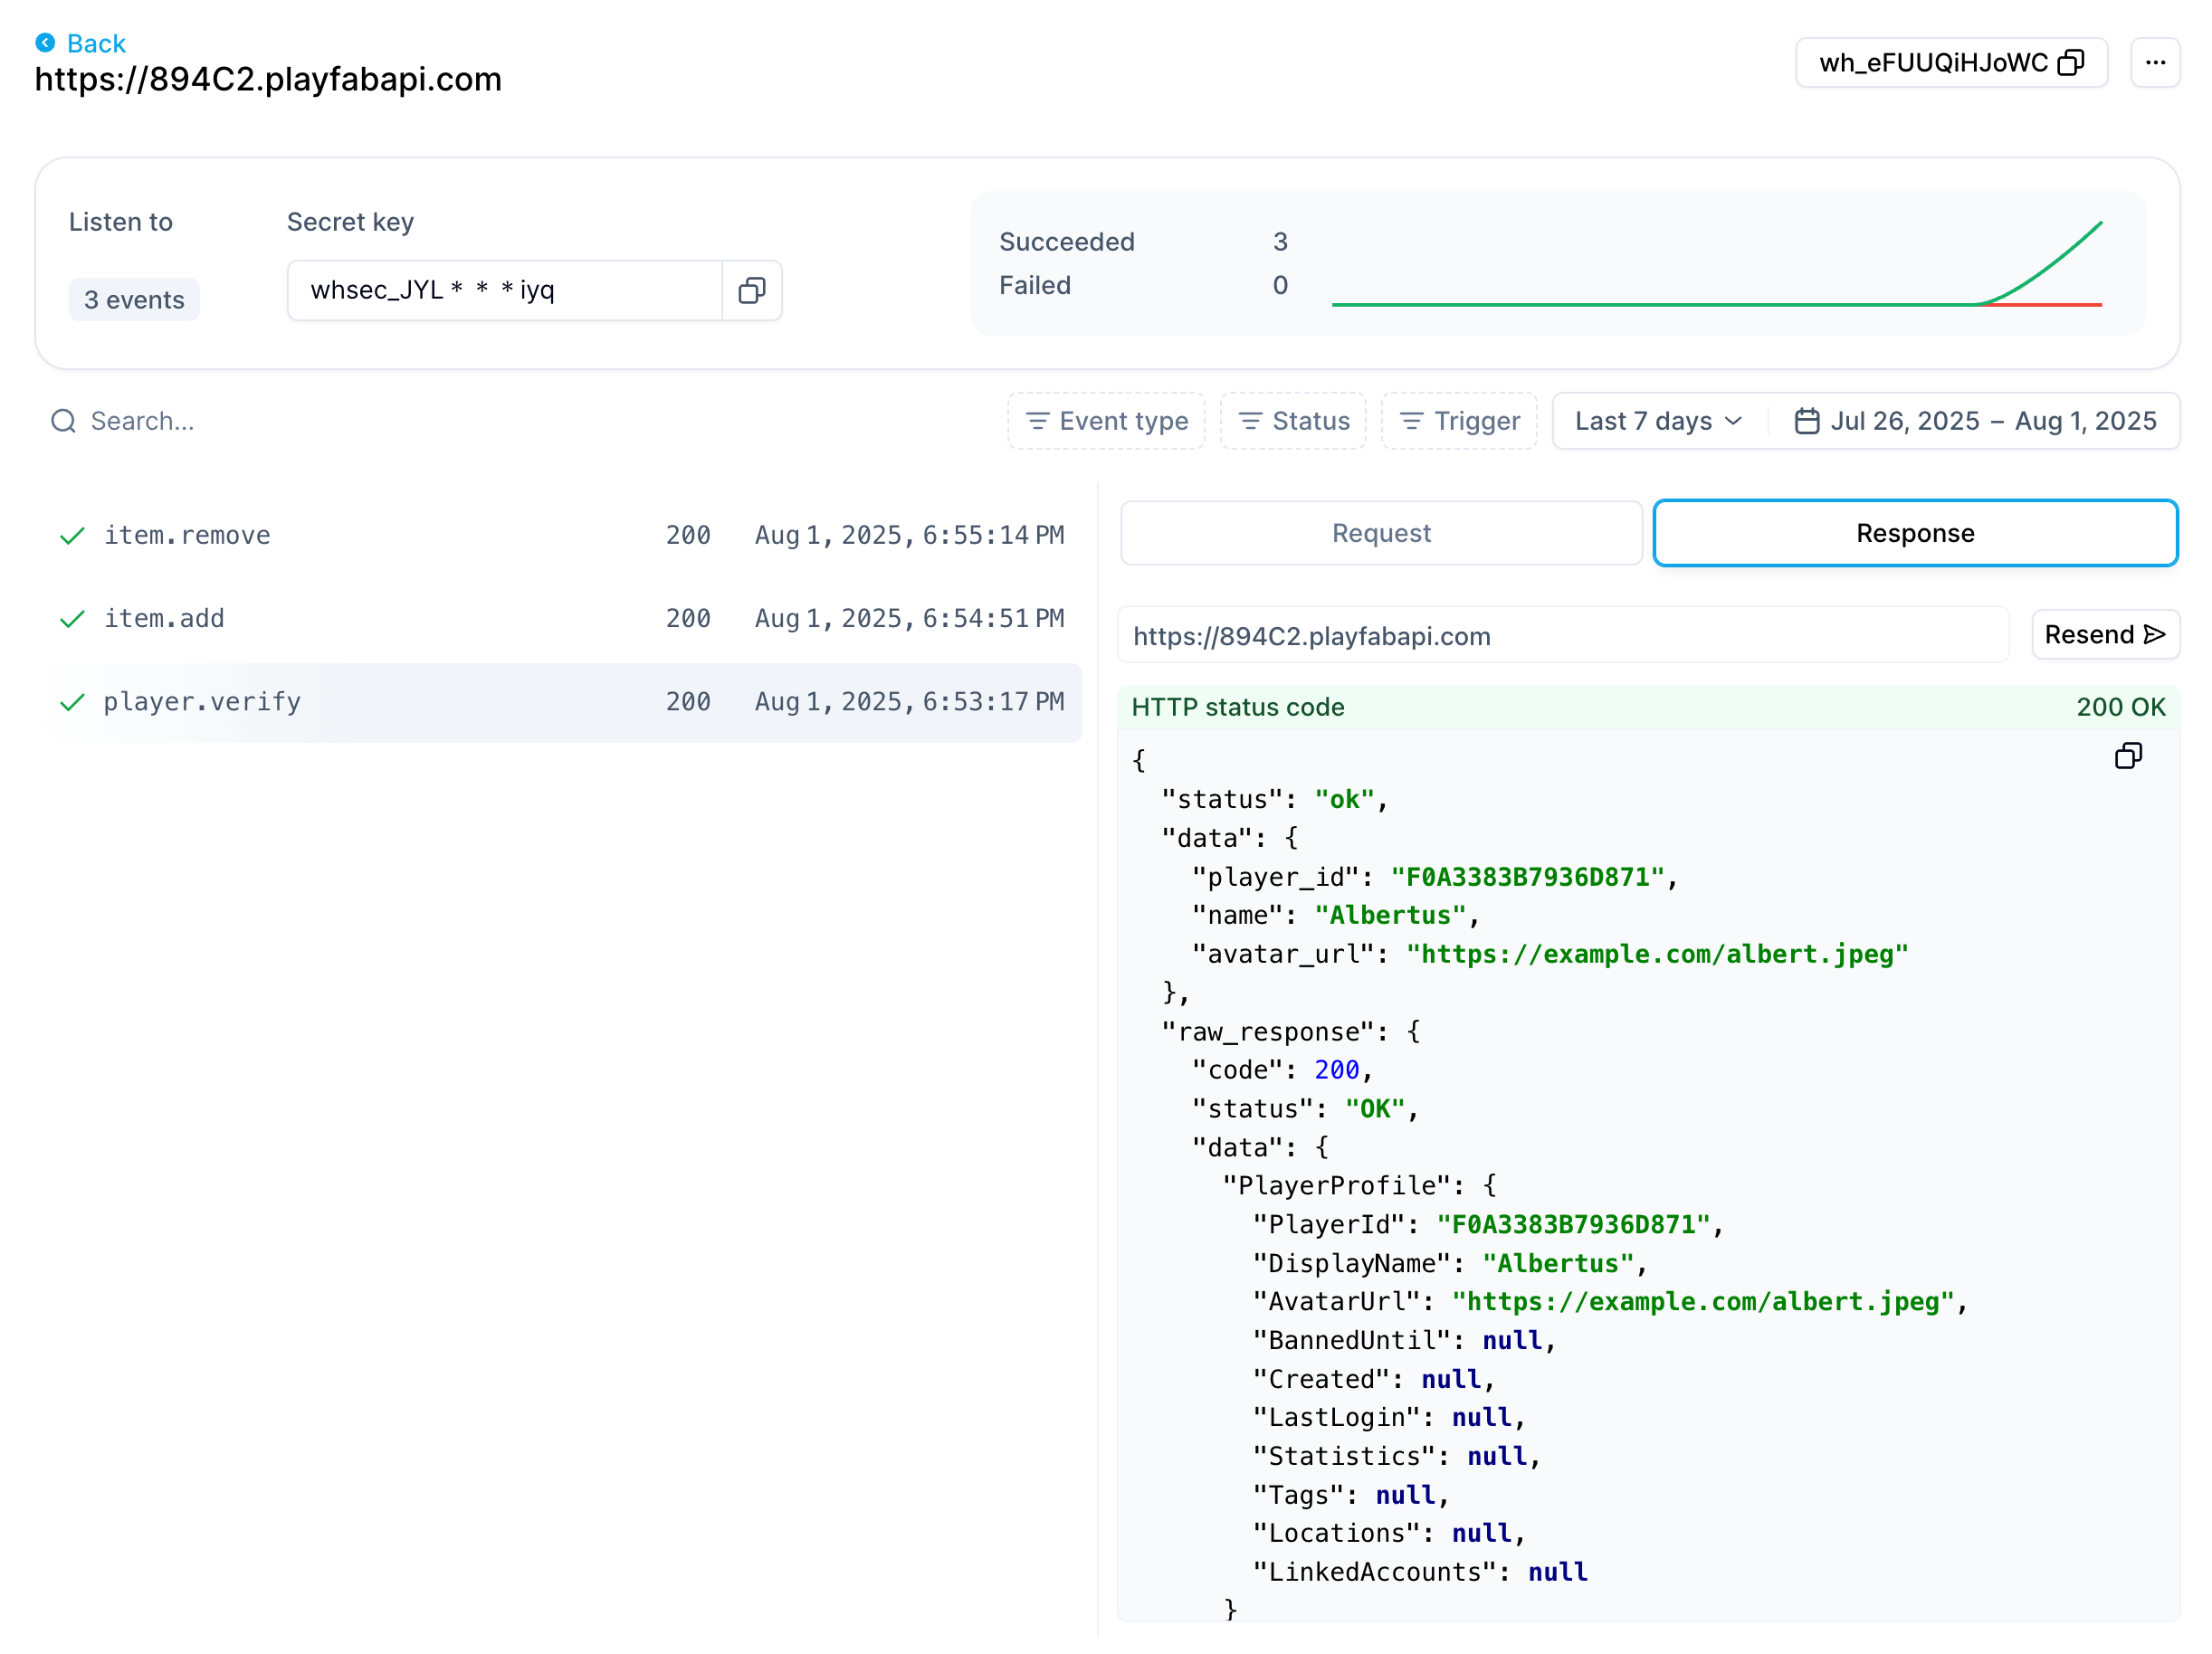Click the back arrow icon
Screen dimensions: 2212x1654
click(x=43, y=42)
